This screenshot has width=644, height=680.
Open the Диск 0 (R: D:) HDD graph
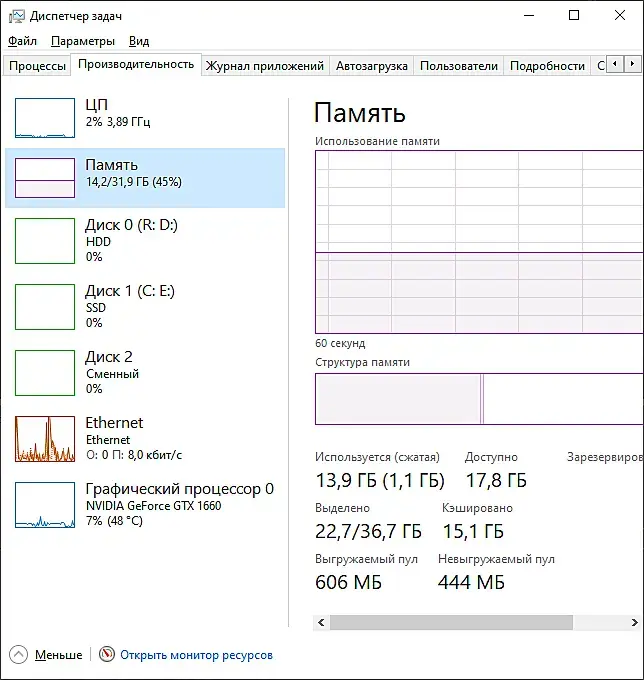pos(45,241)
